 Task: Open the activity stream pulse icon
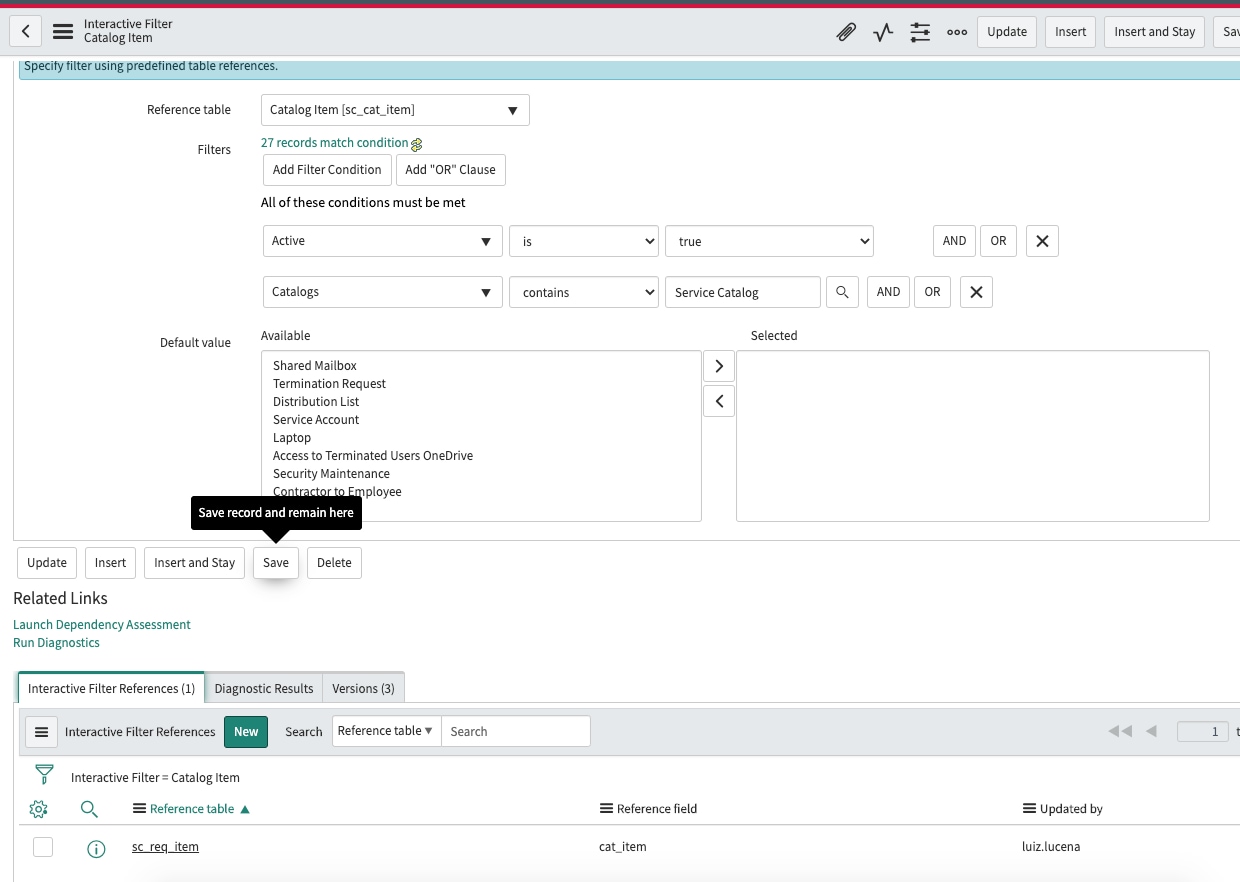pyautogui.click(x=883, y=32)
